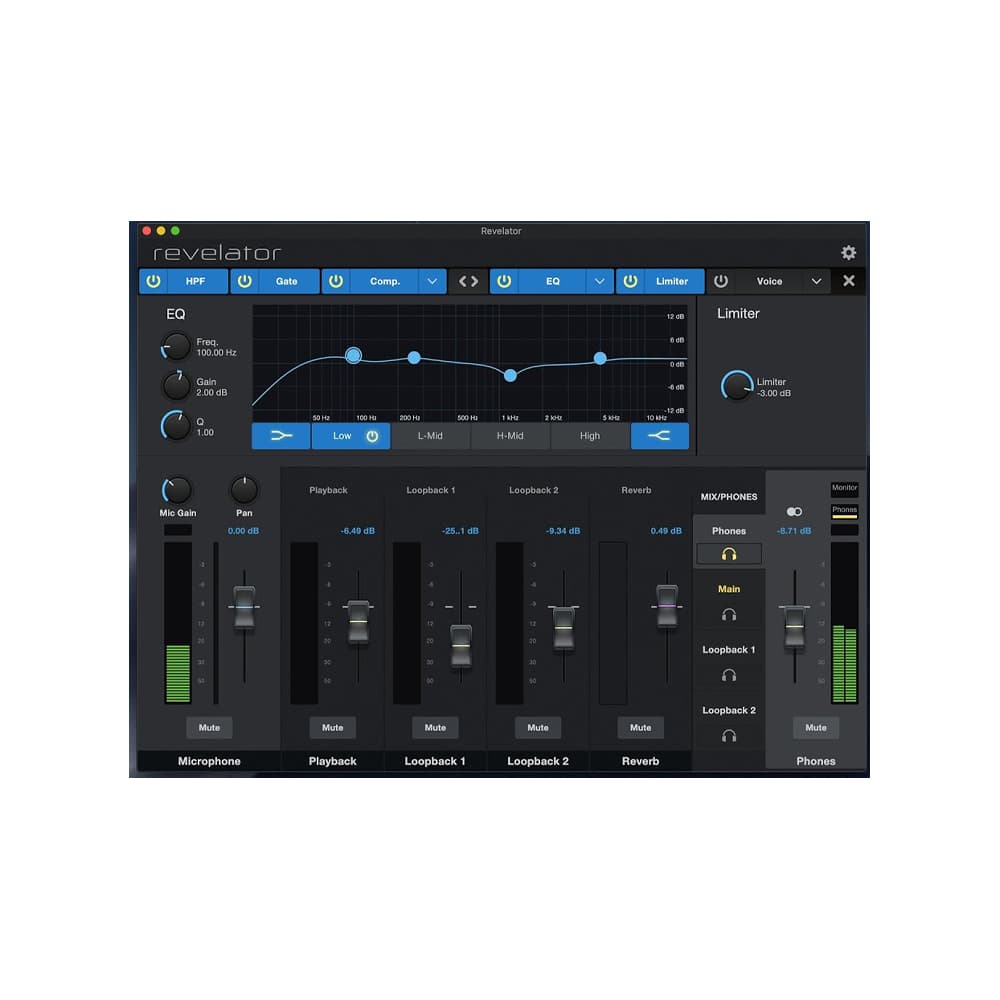Image resolution: width=1000 pixels, height=1000 pixels.
Task: Click the Loopback 2 channel fader
Action: tap(564, 628)
